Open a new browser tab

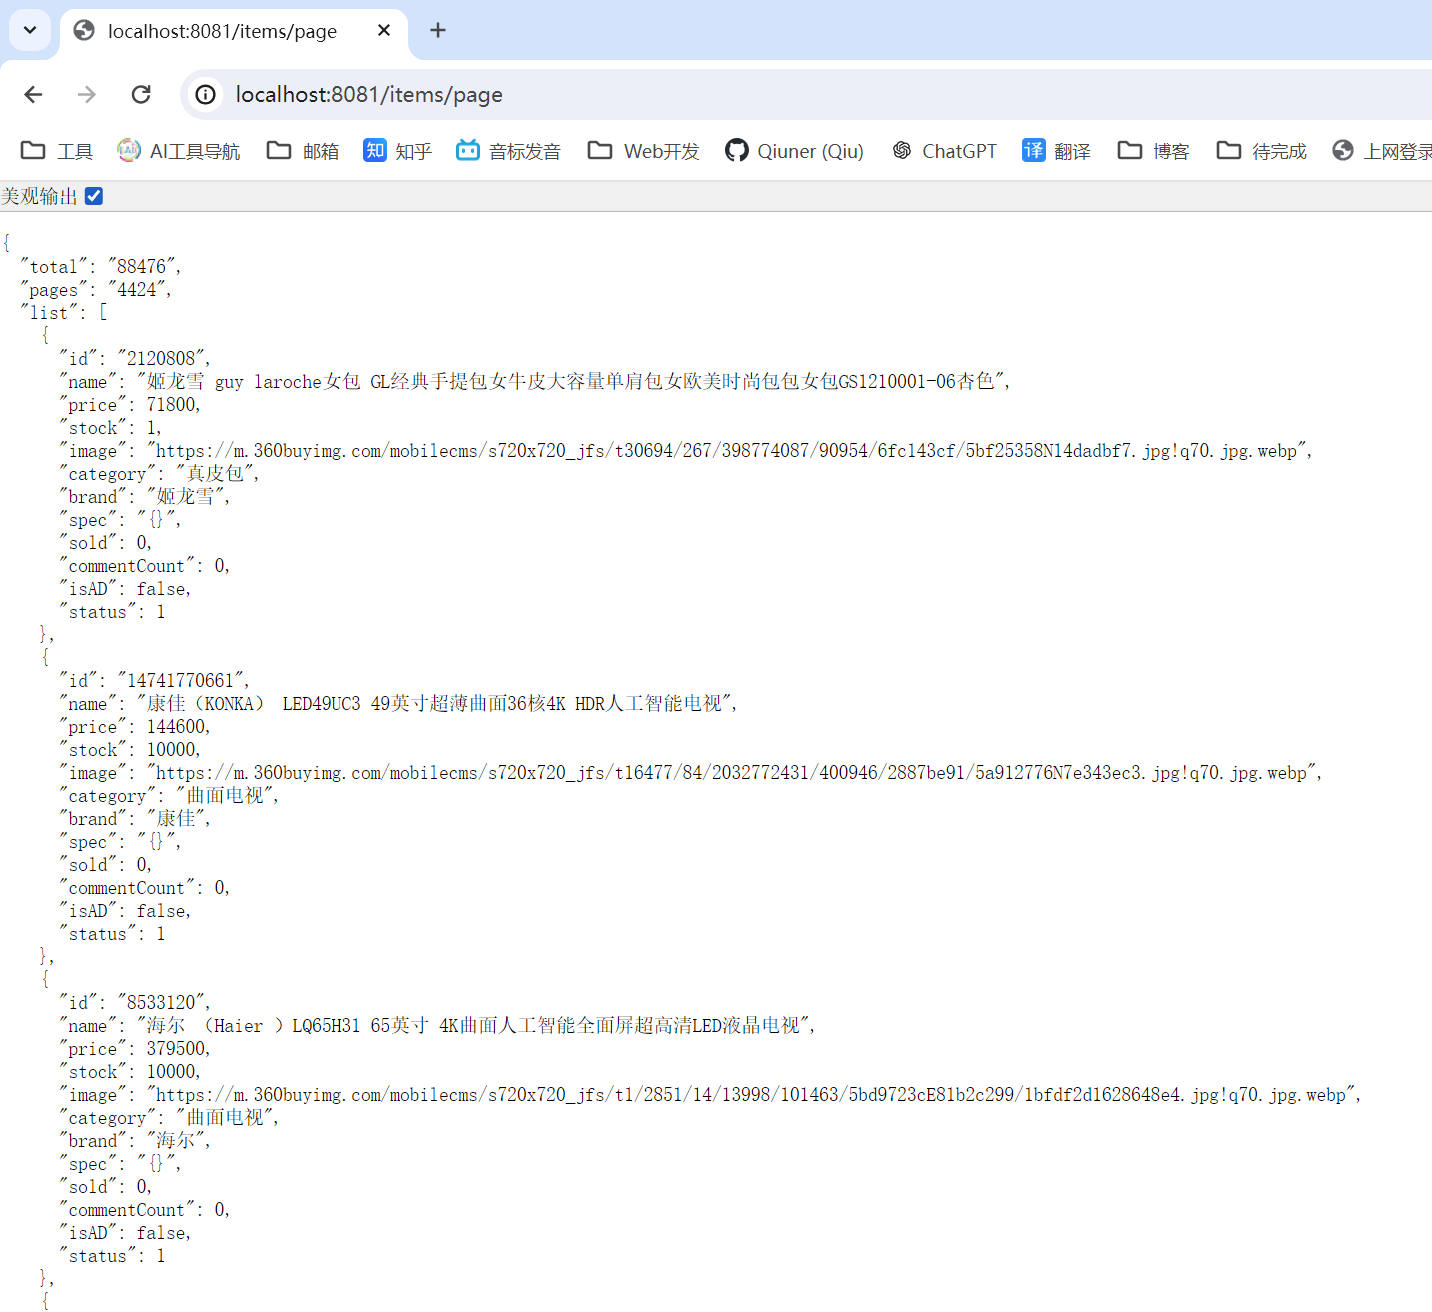click(438, 30)
